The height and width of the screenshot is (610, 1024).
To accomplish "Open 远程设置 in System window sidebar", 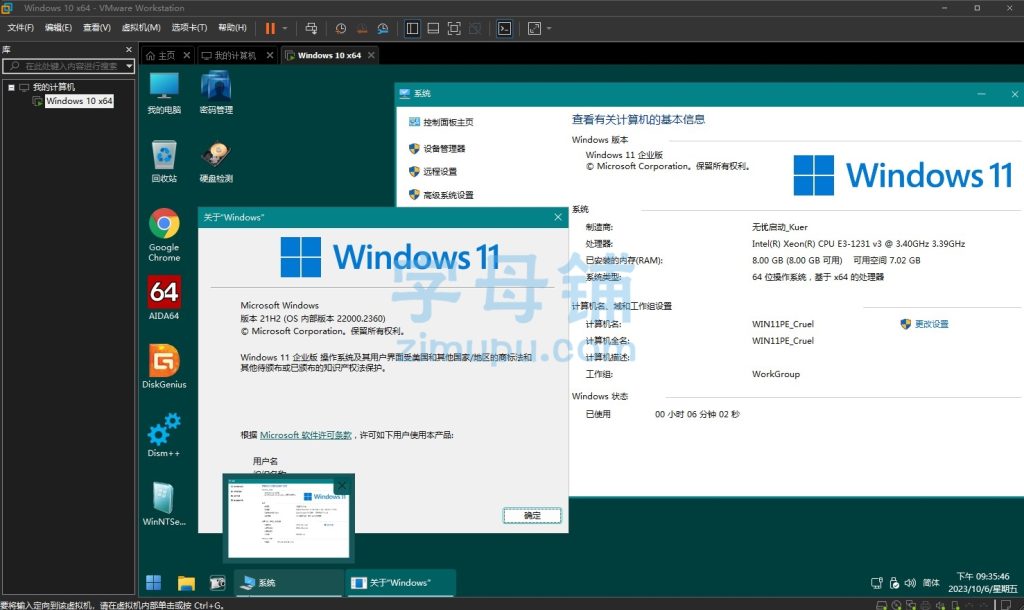I will click(x=433, y=172).
